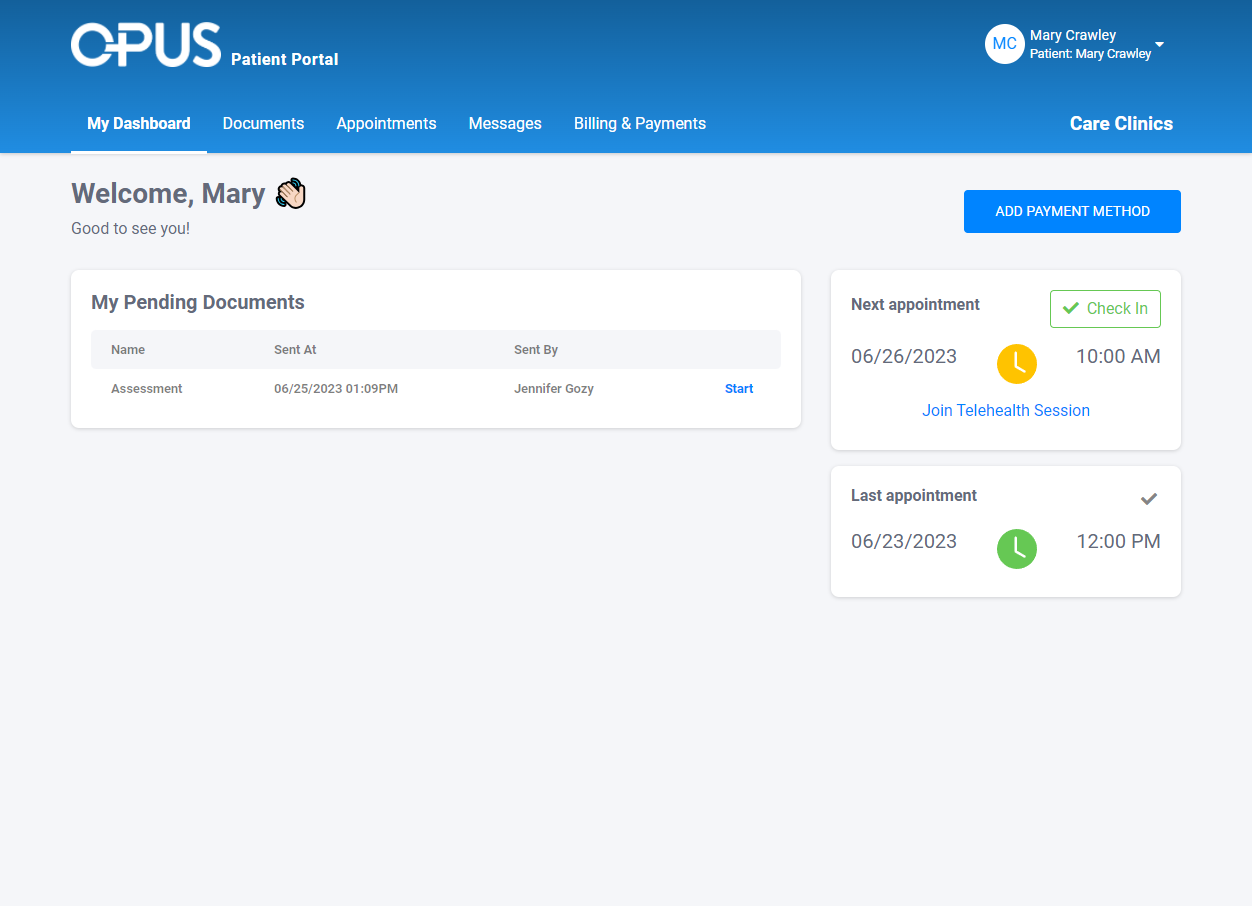Select the Assessment document name
This screenshot has width=1252, height=906.
point(147,389)
